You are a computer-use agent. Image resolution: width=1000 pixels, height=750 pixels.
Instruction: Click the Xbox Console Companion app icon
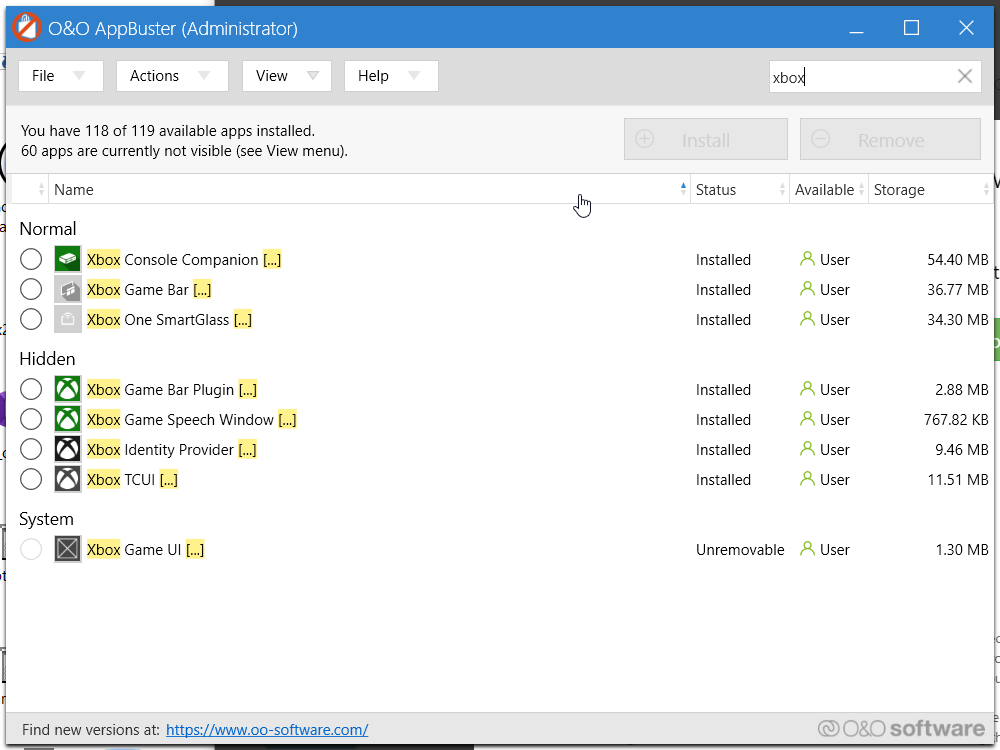click(x=68, y=259)
